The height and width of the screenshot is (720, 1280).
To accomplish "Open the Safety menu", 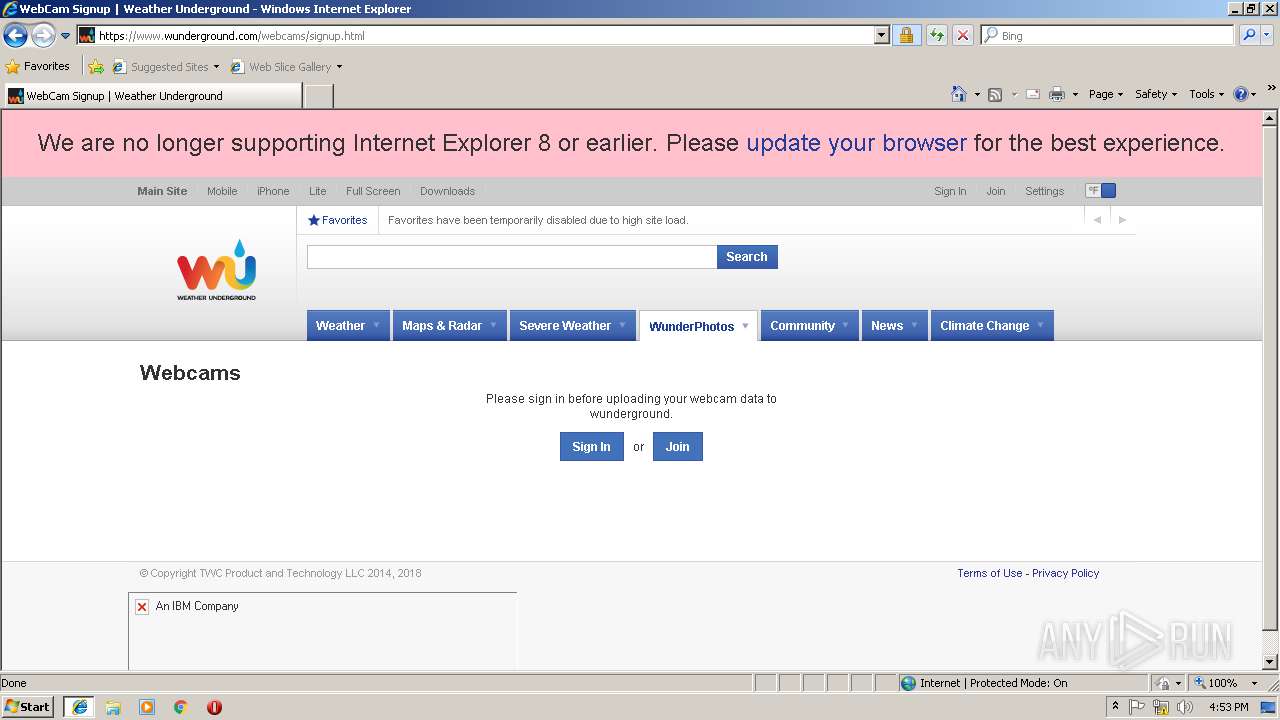I will click(x=1156, y=94).
